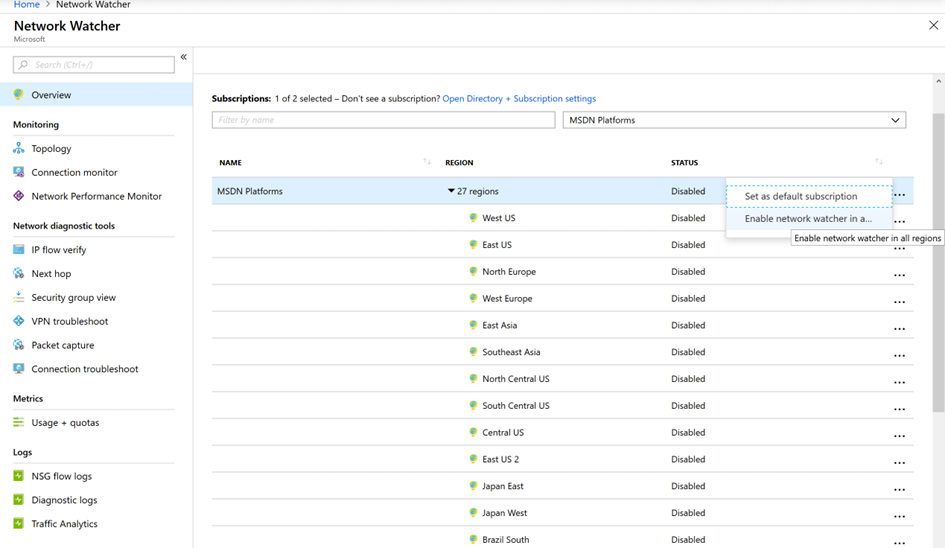Click the Network Performance Monitor icon
Image resolution: width=945 pixels, height=548 pixels.
click(x=19, y=196)
